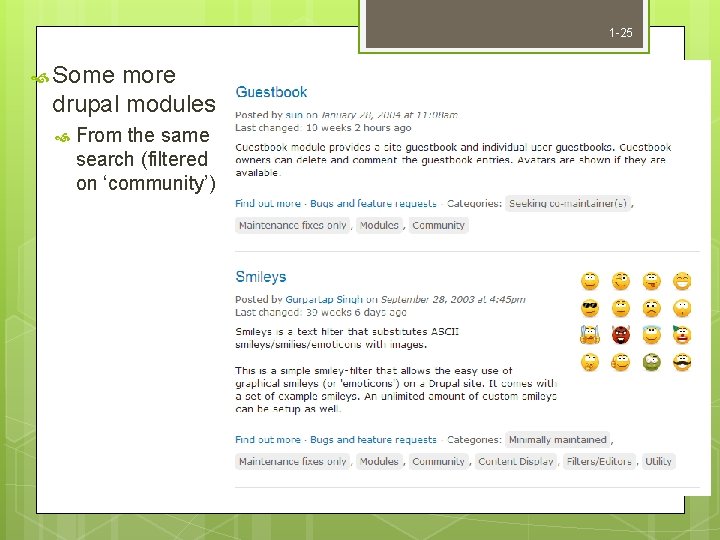Select Guestbook's 'Maintenance fixes only' tag
Viewport: 720px width, 540px height.
point(292,225)
